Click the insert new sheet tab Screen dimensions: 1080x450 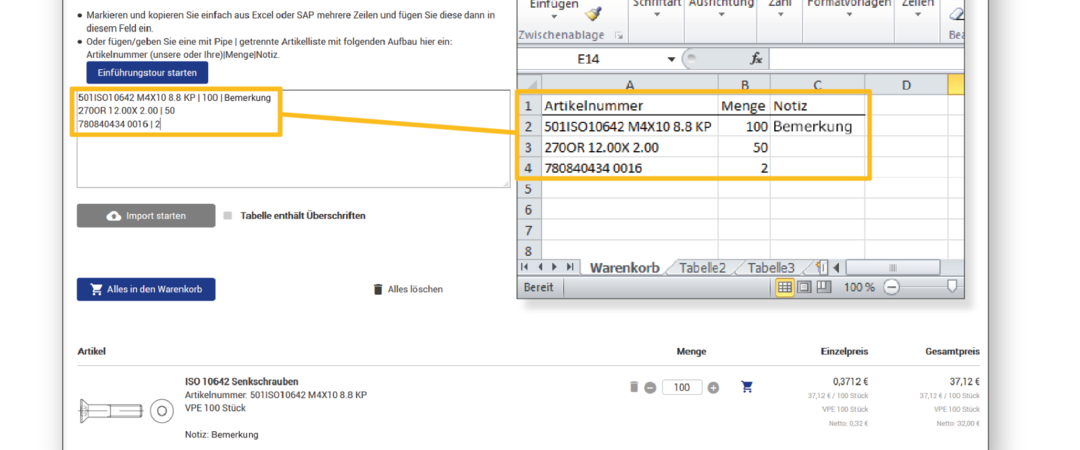click(822, 267)
